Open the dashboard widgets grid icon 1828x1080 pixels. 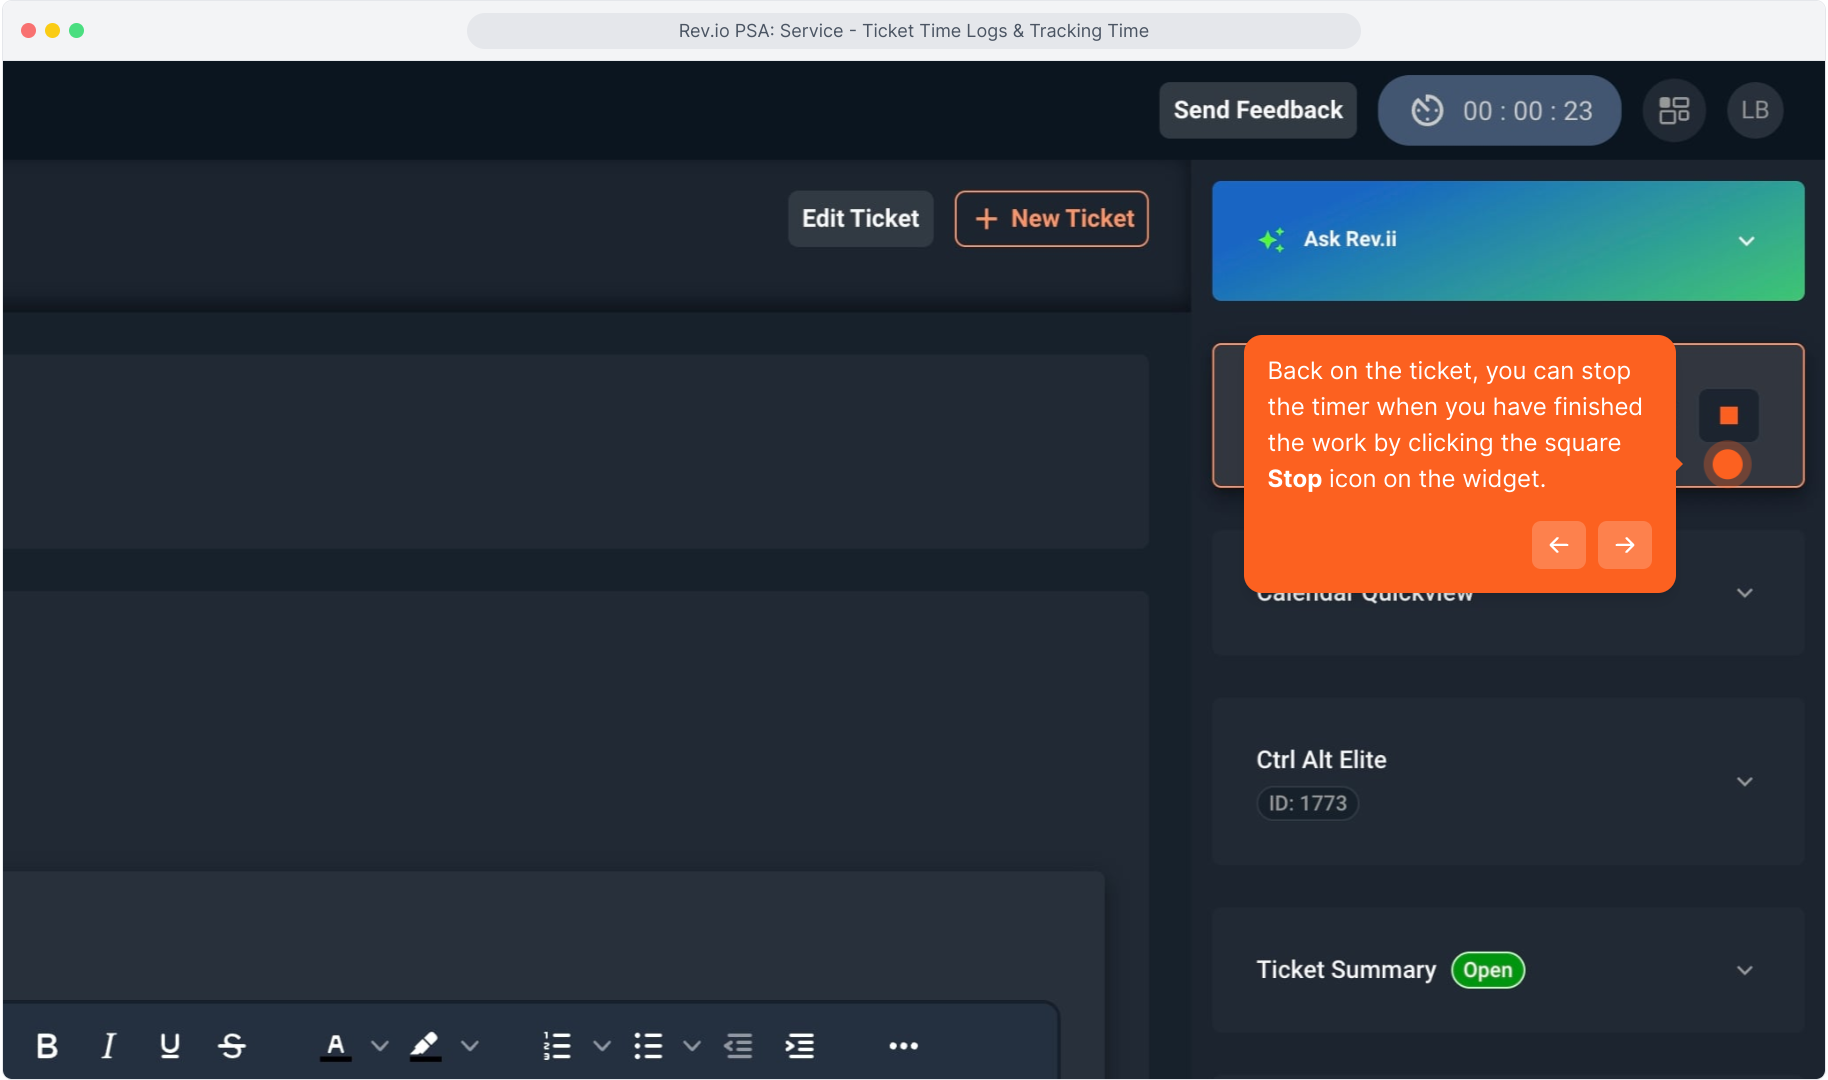point(1673,110)
